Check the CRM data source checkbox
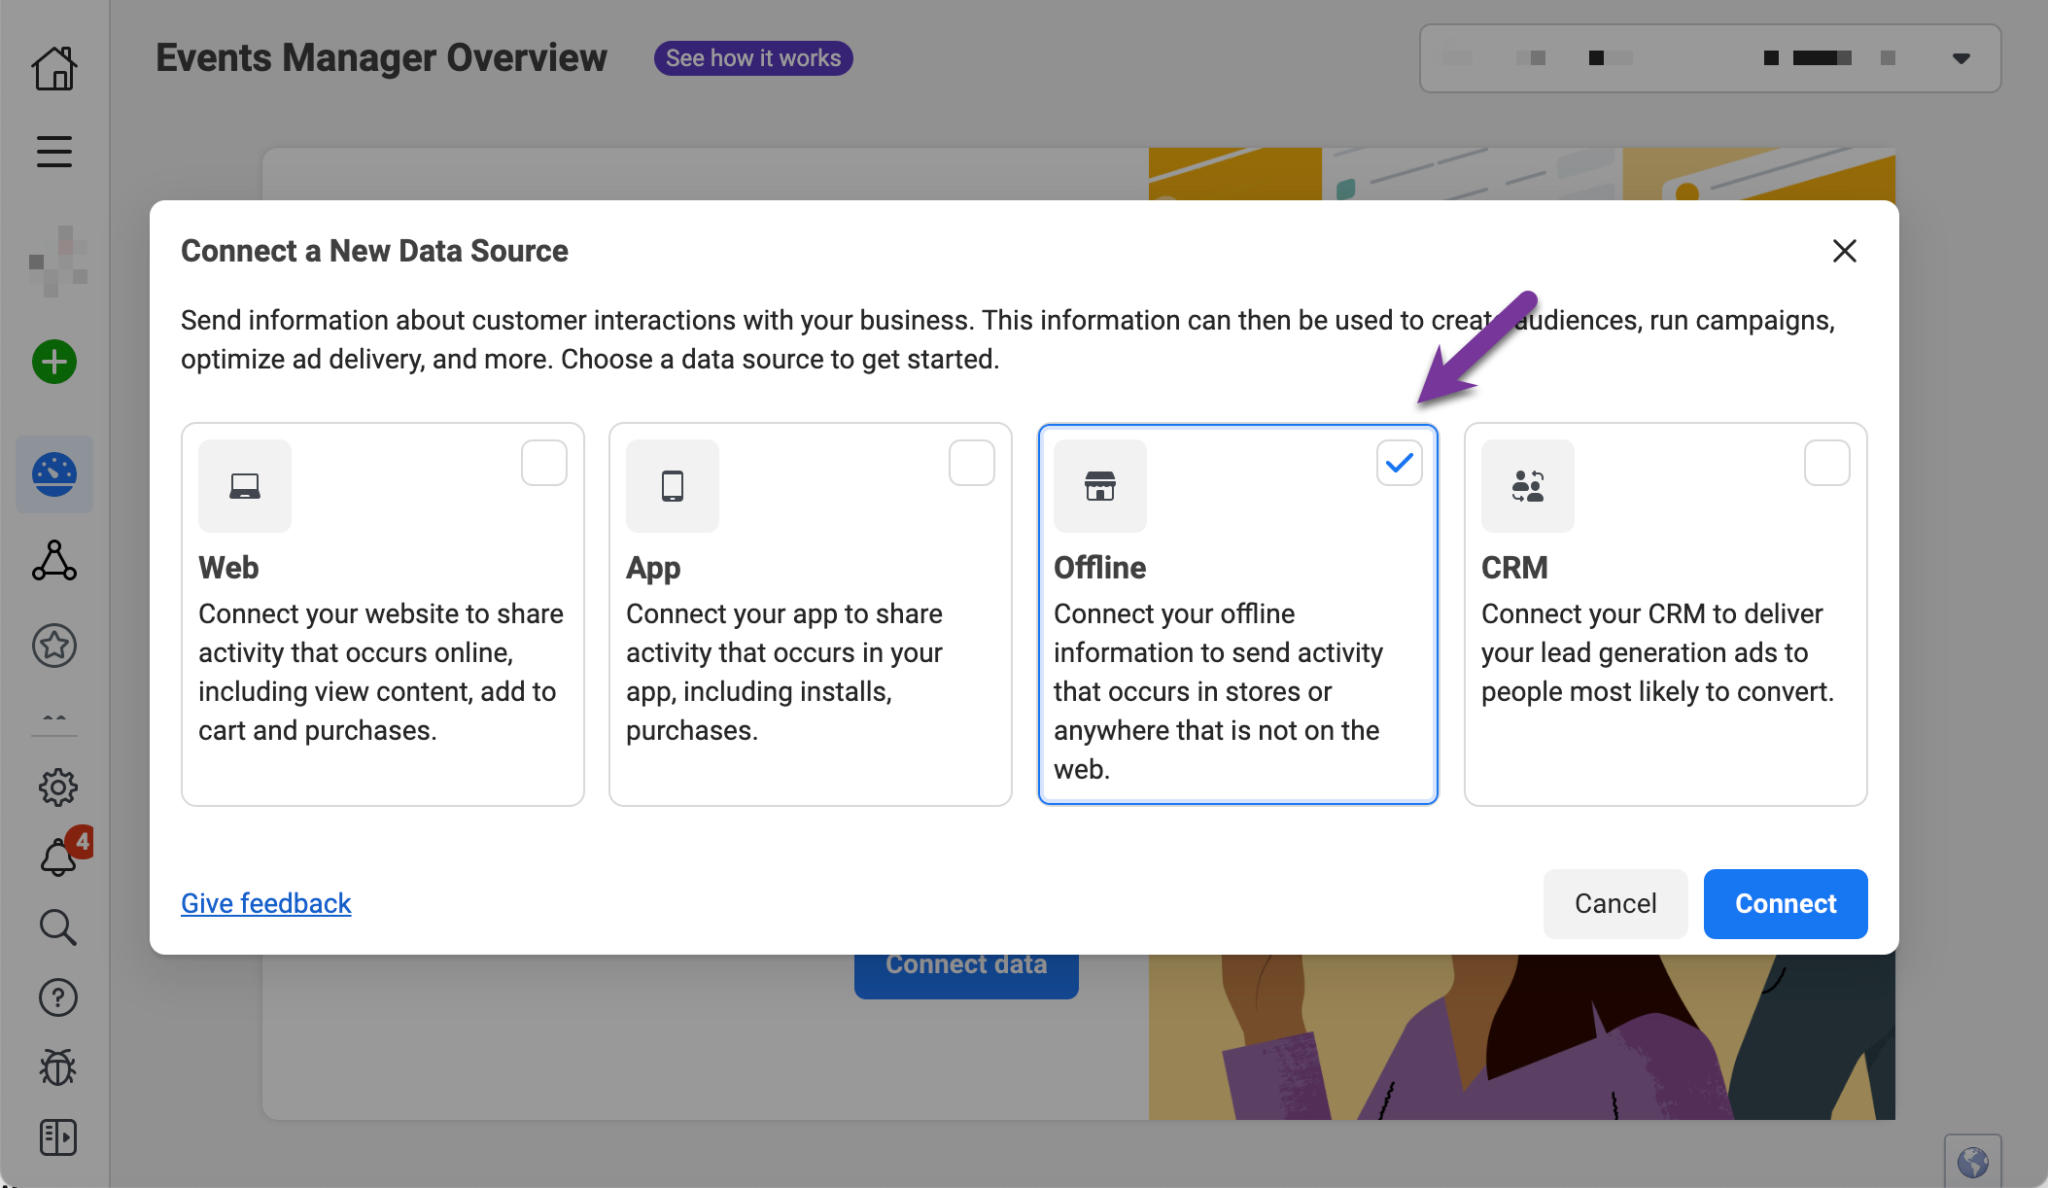Screen dimensions: 2048x1188 click(x=1827, y=462)
